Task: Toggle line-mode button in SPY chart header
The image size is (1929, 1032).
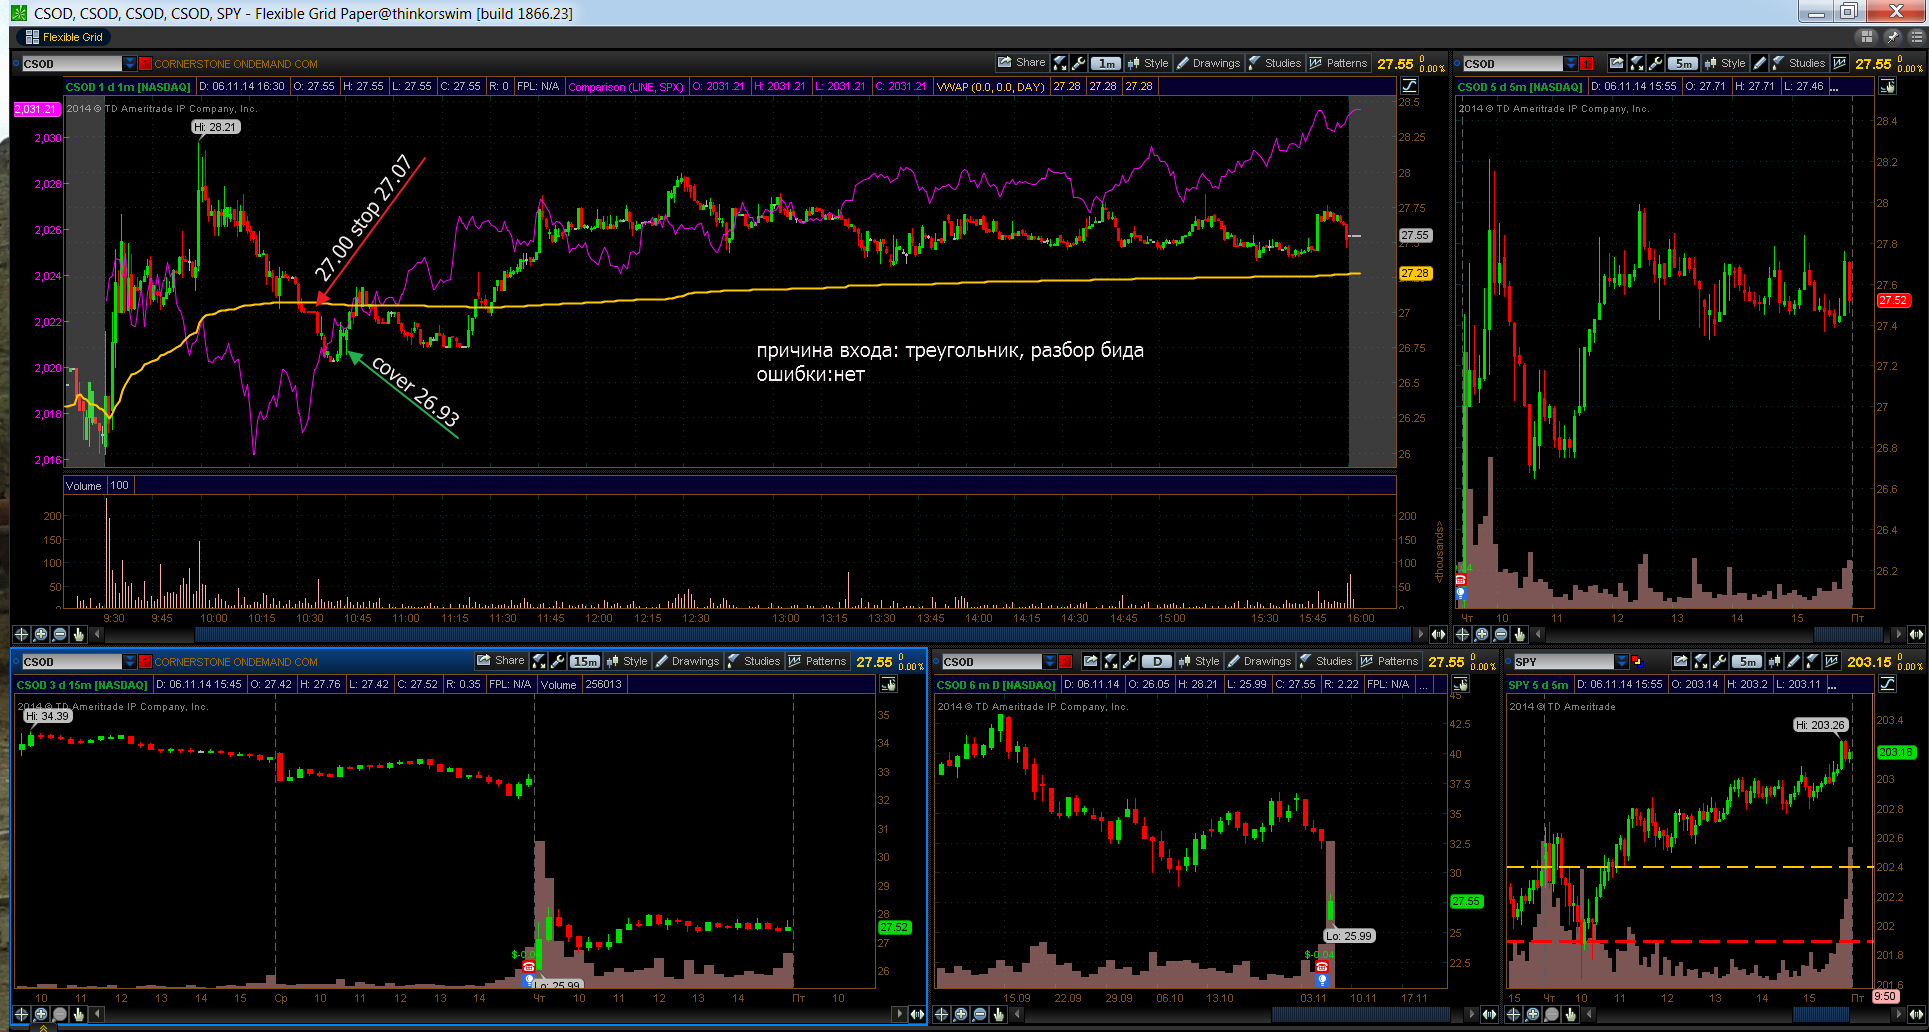Action: pos(1887,684)
